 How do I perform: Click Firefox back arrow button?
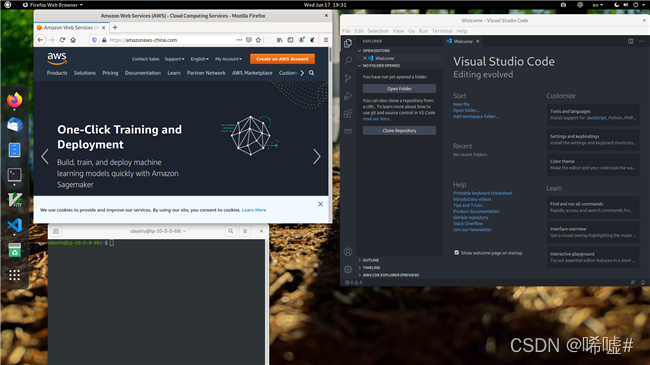click(40, 40)
